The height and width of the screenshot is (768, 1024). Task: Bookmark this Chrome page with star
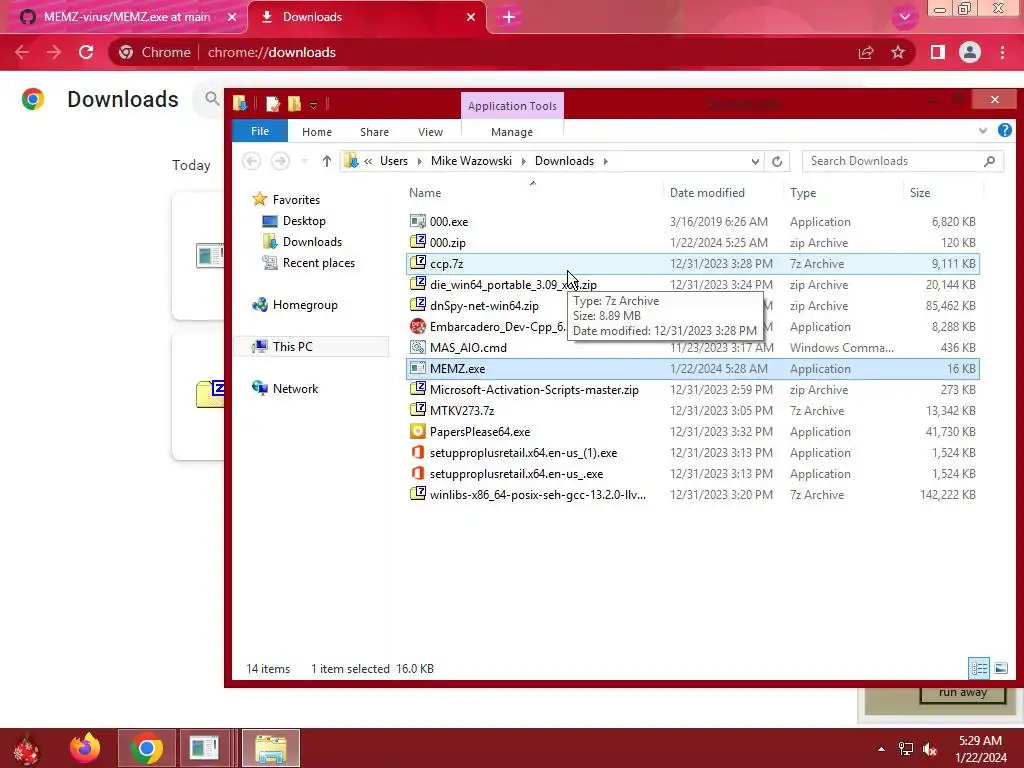point(898,52)
